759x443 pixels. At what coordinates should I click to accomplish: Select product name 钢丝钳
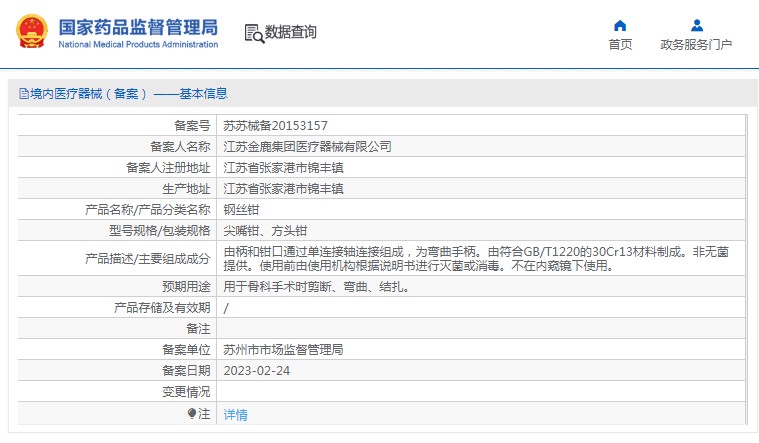coord(241,210)
